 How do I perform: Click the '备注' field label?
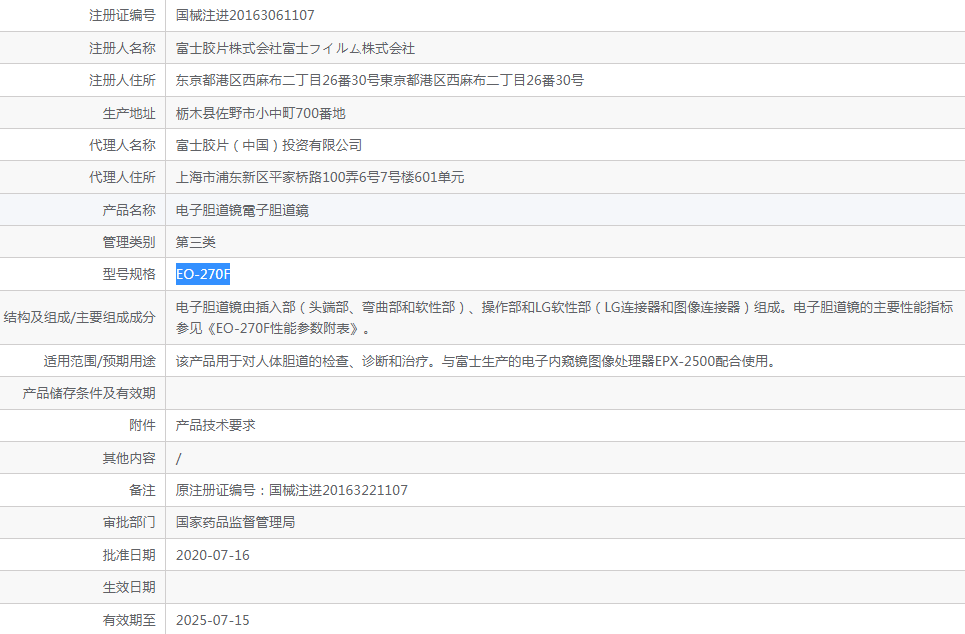tap(142, 491)
